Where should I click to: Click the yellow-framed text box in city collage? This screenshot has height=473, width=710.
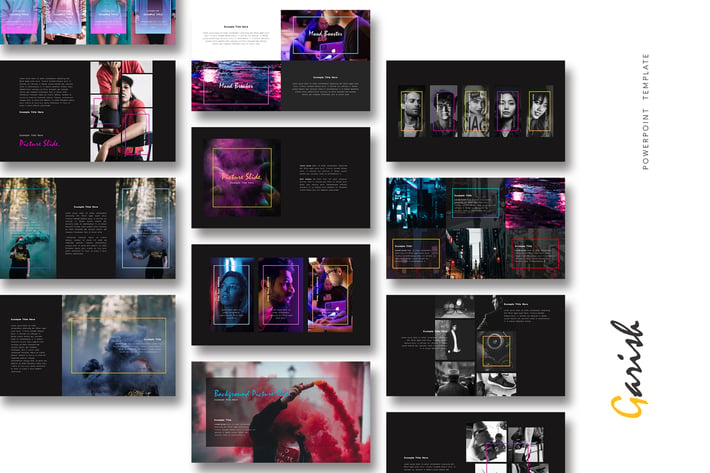point(416,253)
